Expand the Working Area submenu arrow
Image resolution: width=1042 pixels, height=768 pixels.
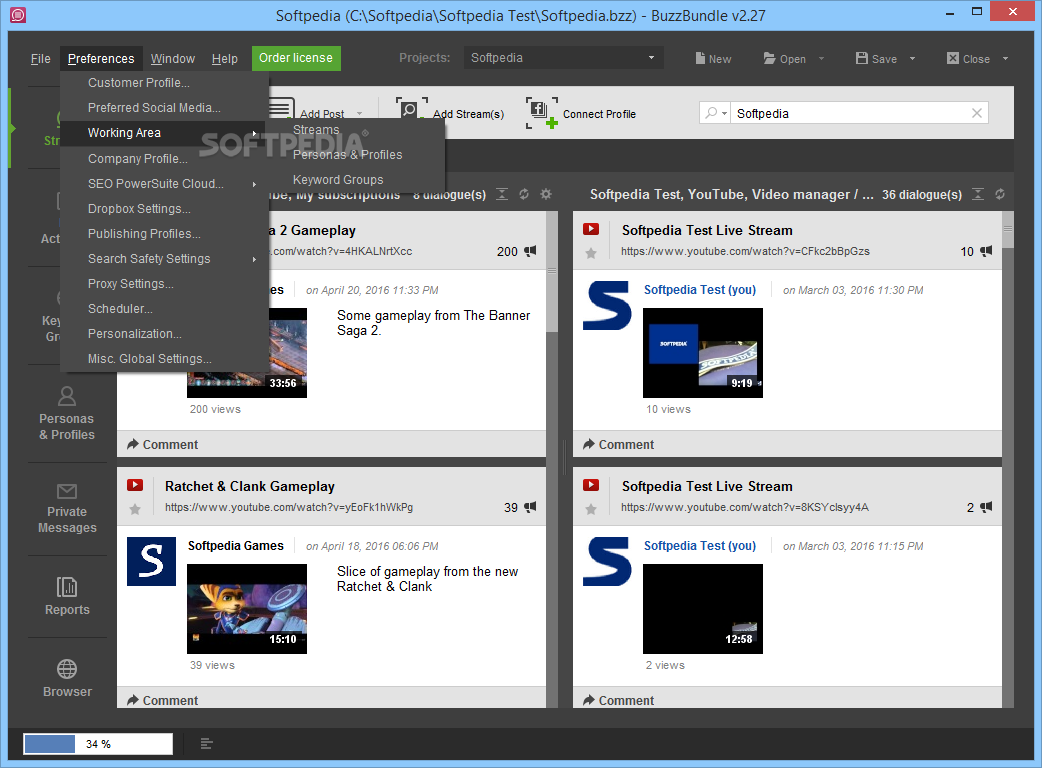tap(255, 134)
